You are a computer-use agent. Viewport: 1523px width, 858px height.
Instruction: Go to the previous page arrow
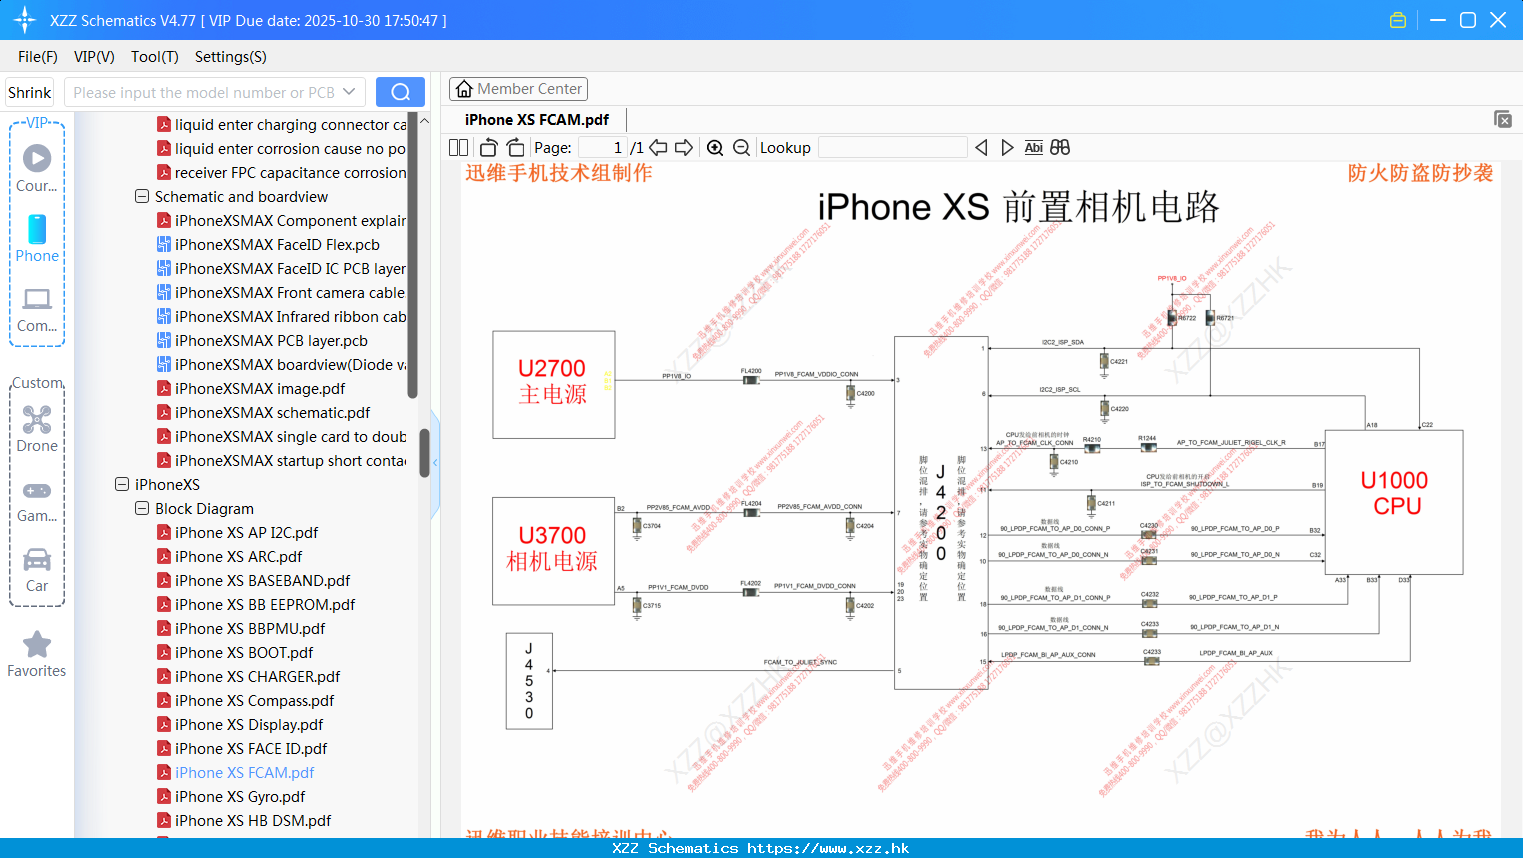click(x=658, y=147)
